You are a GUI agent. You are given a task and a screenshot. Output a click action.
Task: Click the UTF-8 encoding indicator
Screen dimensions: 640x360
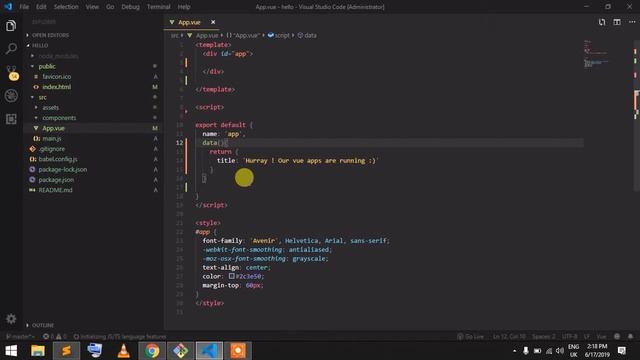pos(569,337)
